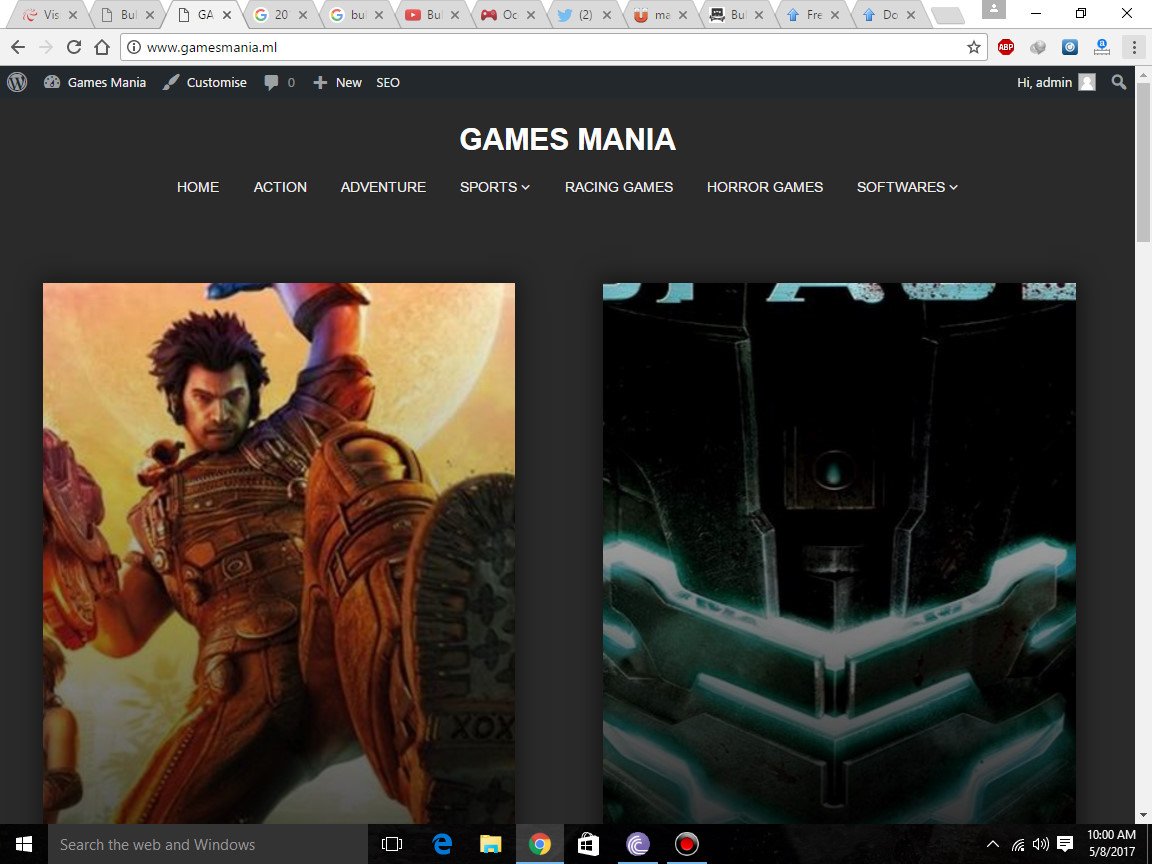
Task: View comments from the admin bar bubble
Action: tap(280, 82)
